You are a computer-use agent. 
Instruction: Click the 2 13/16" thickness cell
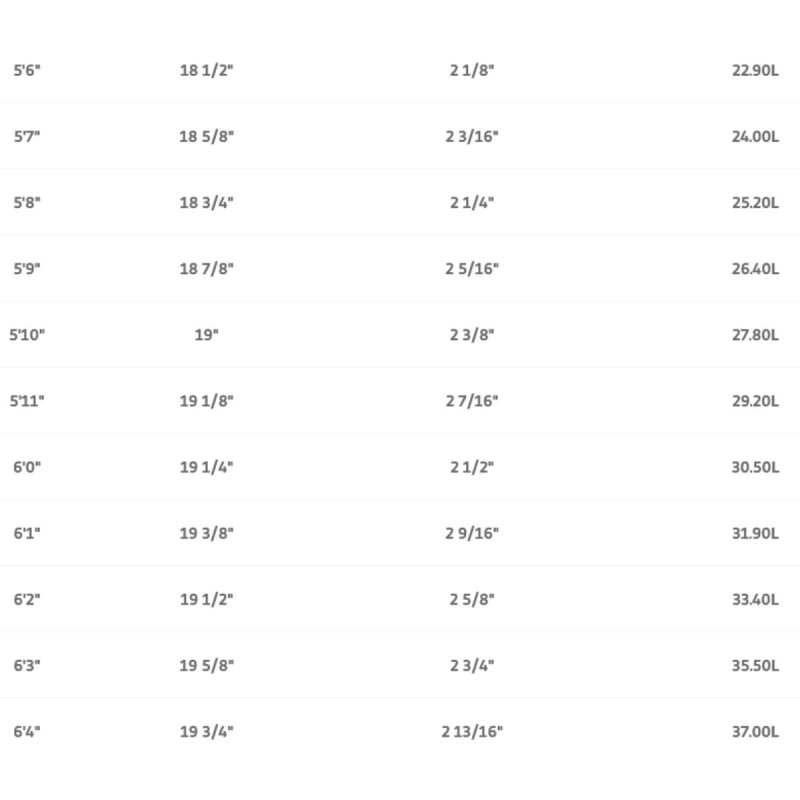tap(472, 730)
